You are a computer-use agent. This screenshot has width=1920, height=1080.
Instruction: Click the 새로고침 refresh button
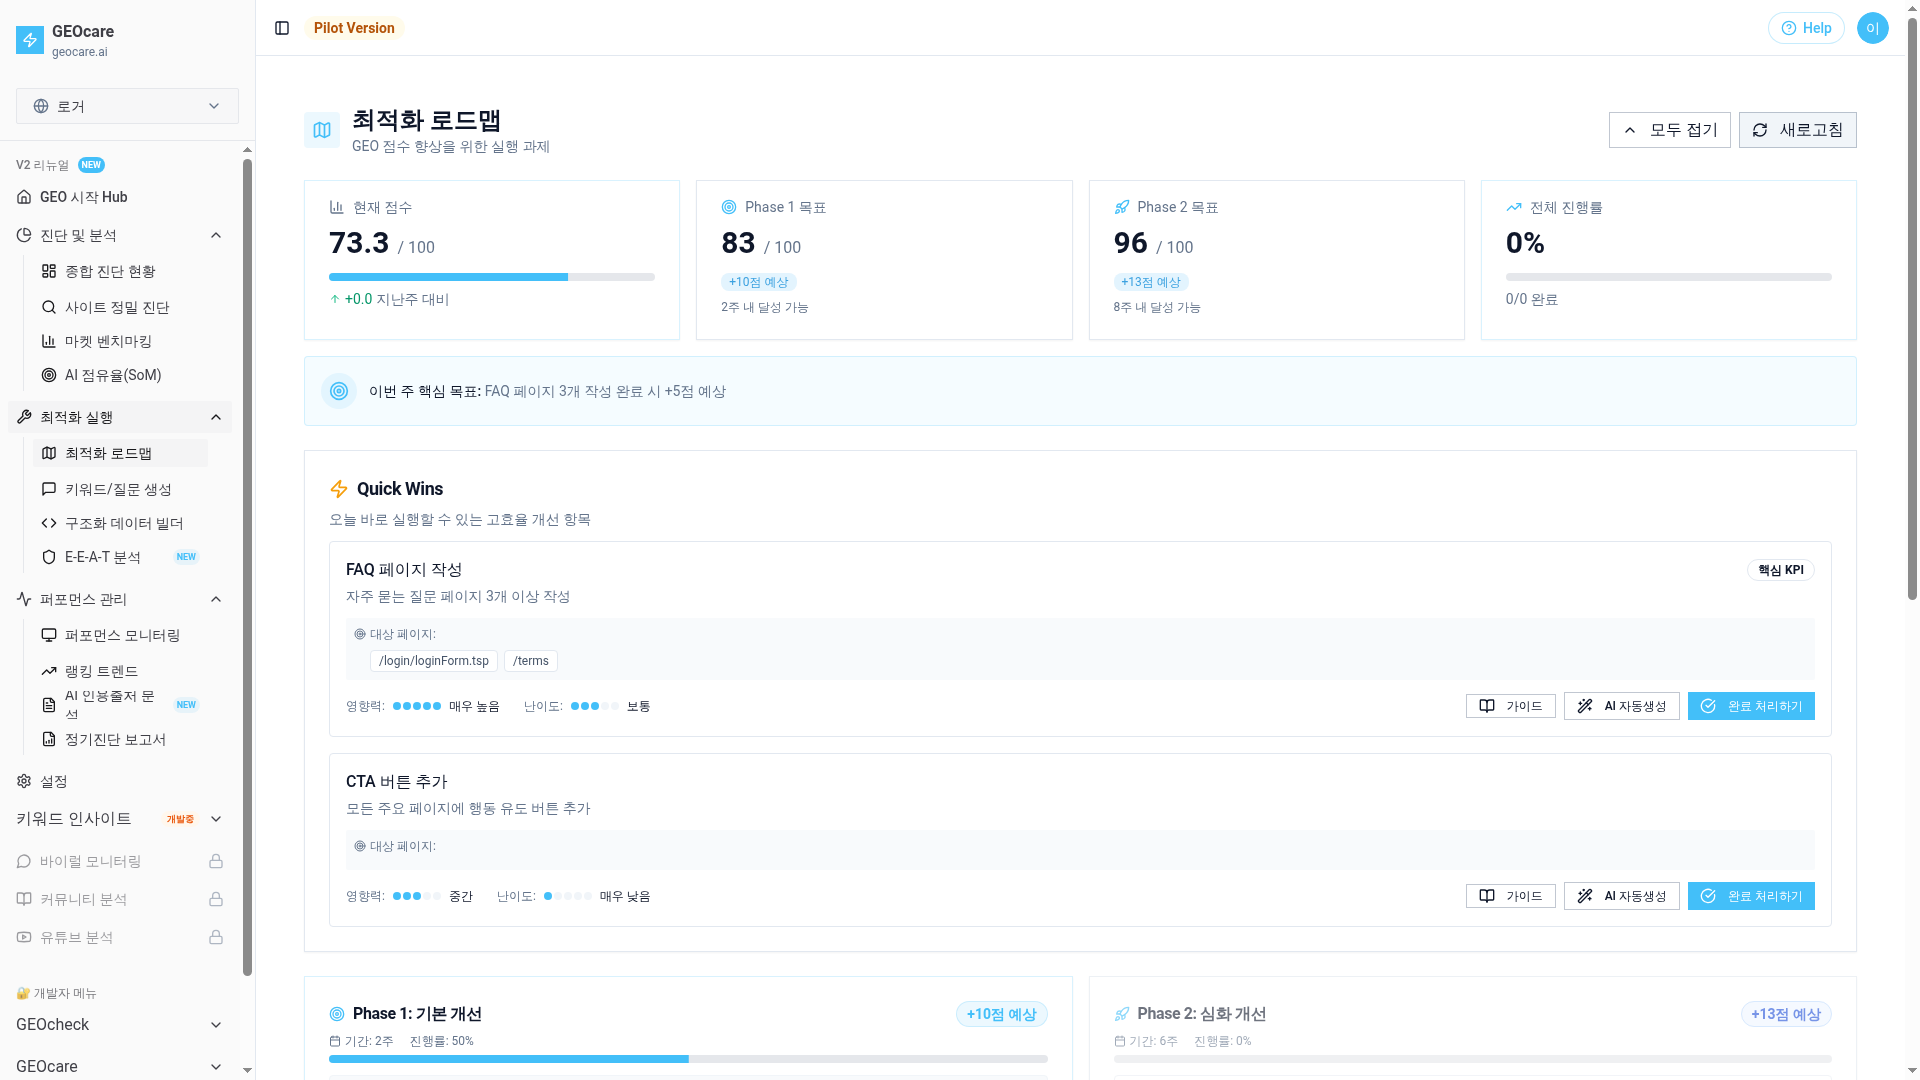click(x=1797, y=130)
